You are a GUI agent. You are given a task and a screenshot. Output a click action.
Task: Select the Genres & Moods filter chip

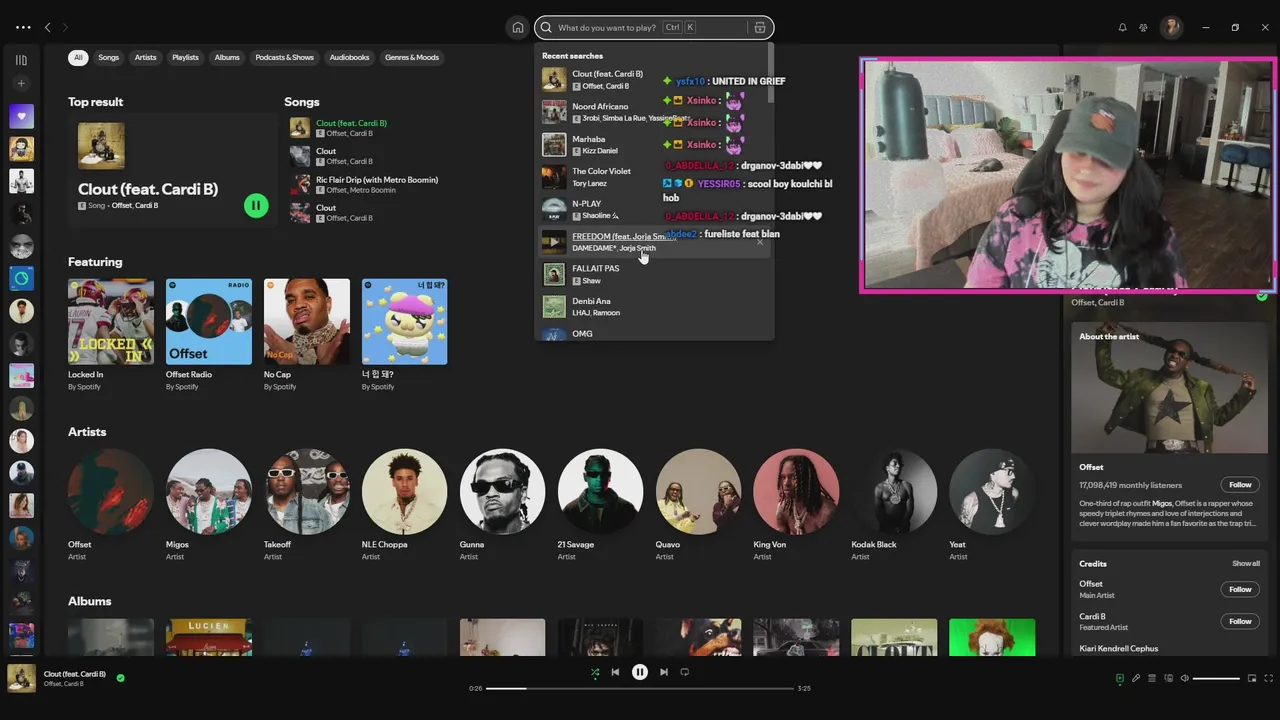[x=412, y=57]
